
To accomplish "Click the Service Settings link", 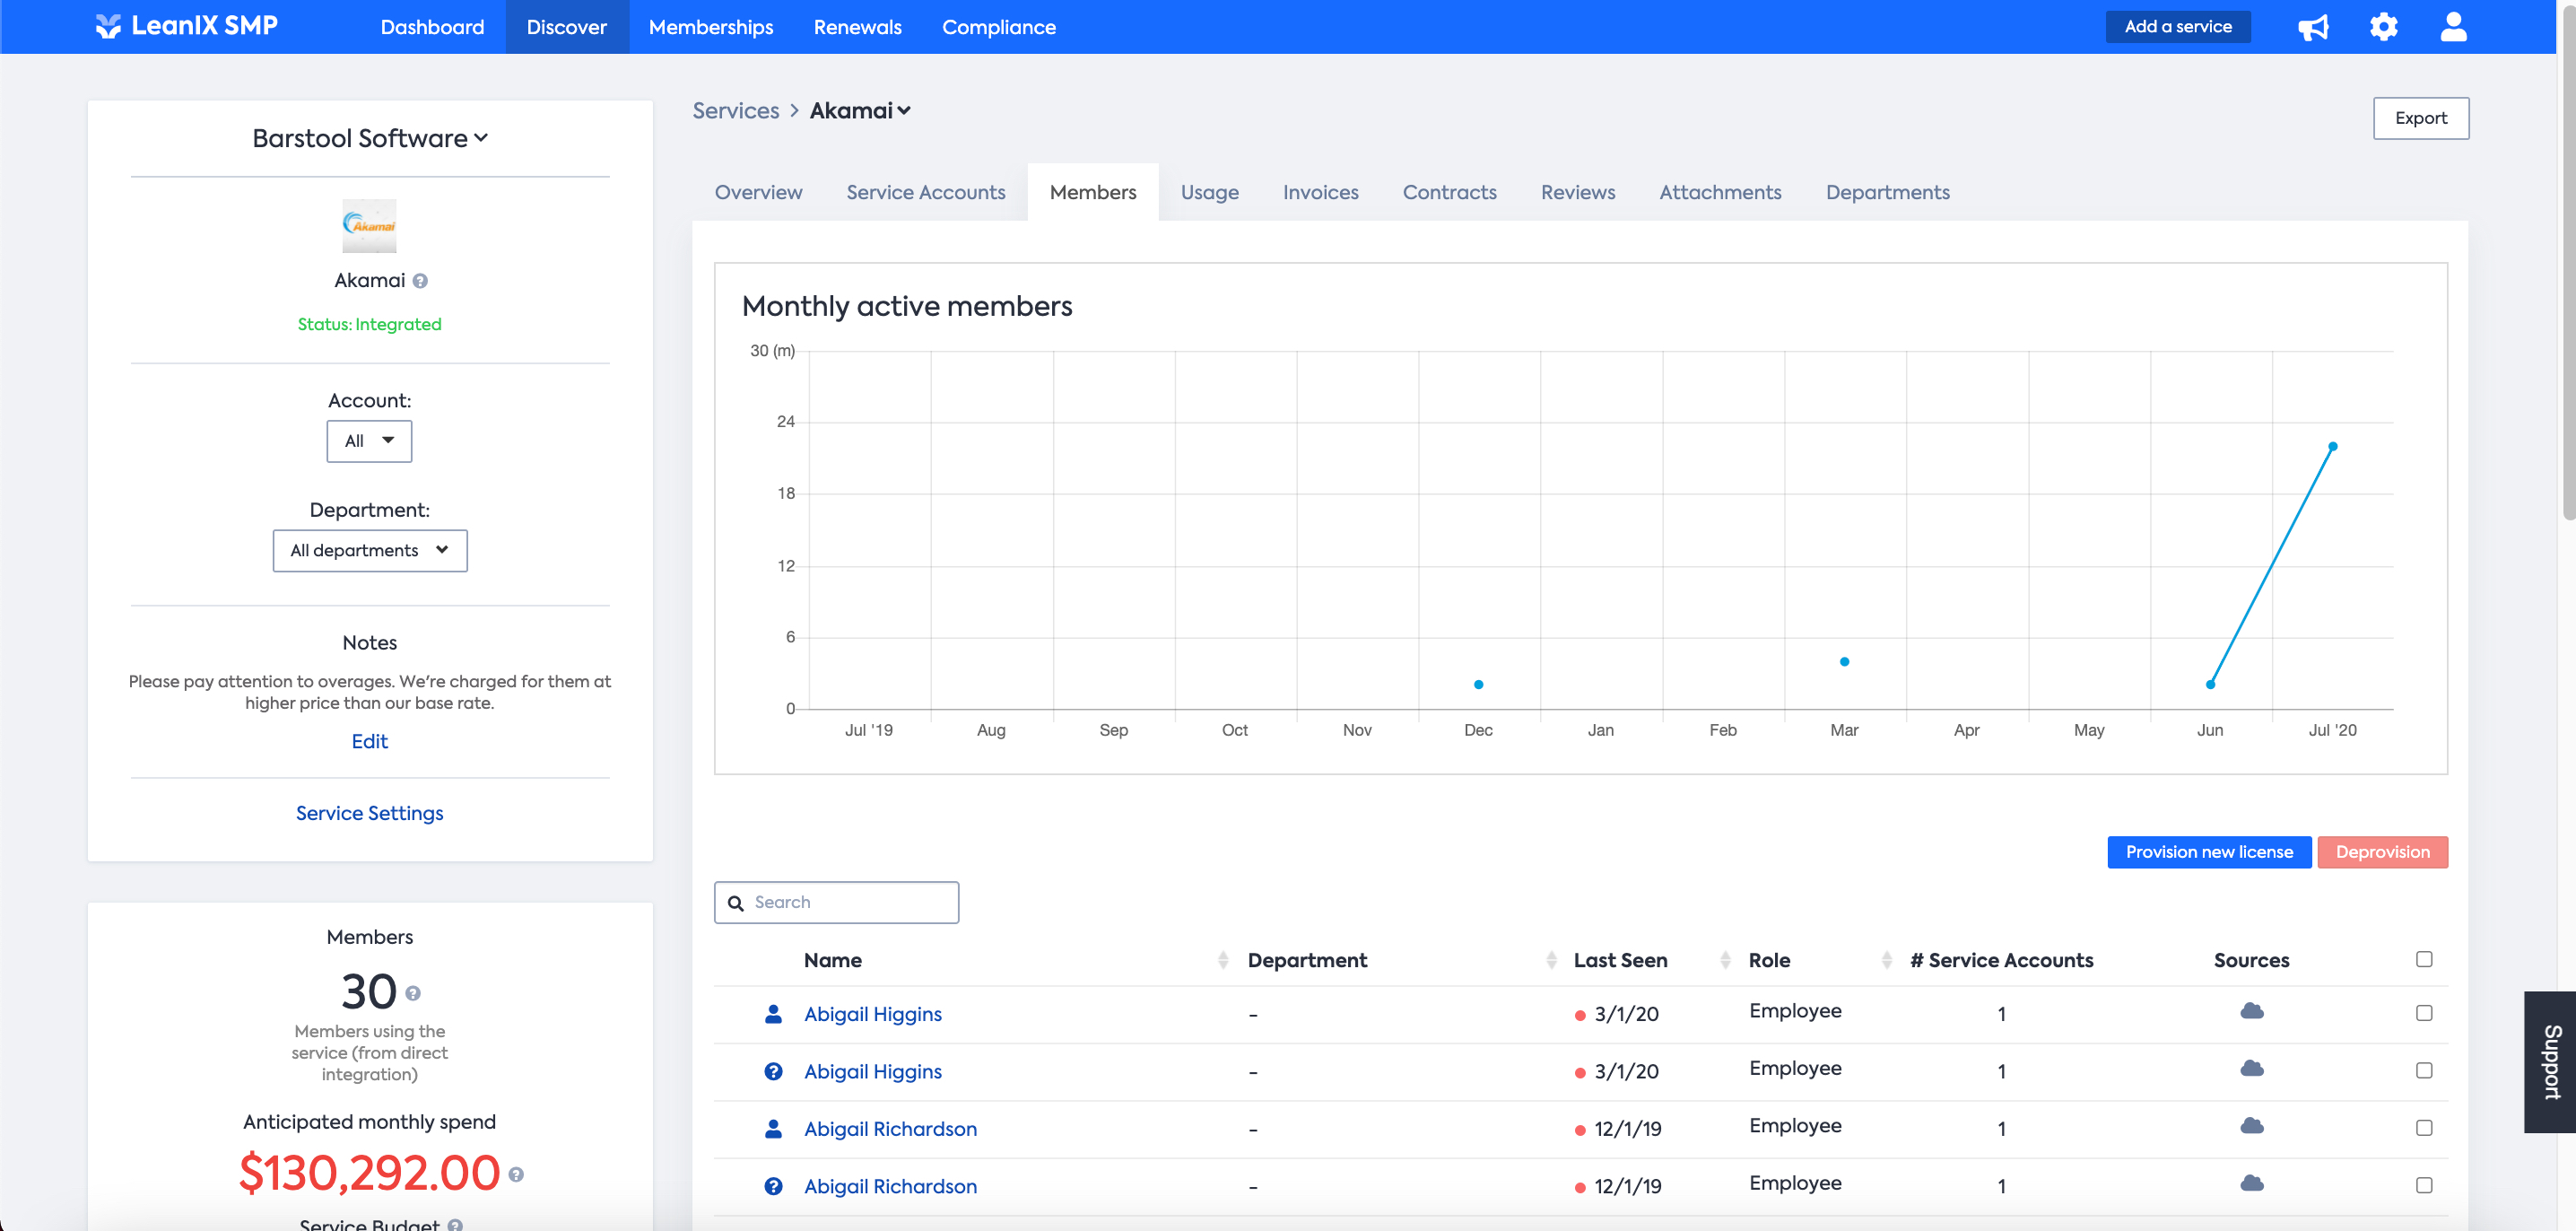I will 369,813.
